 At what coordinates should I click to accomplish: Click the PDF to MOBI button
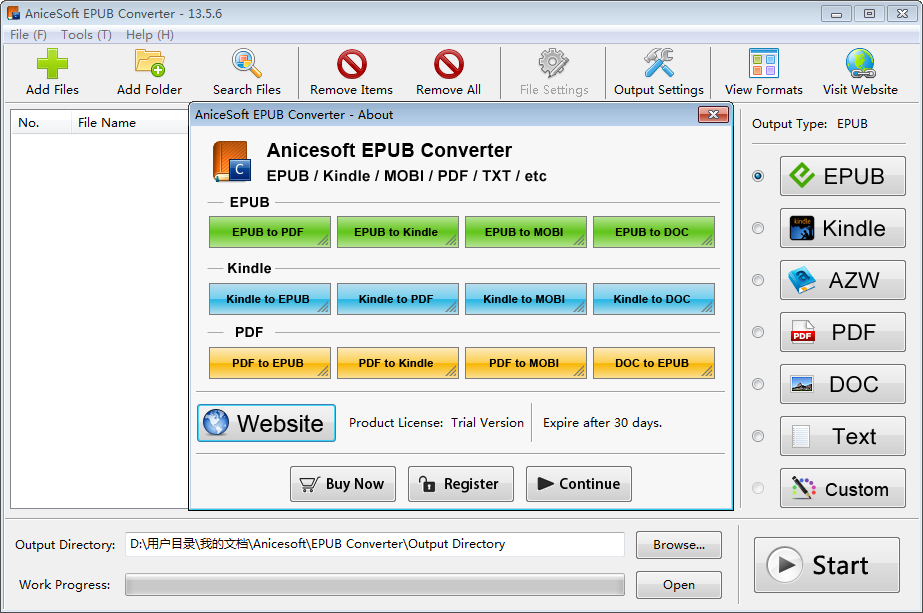[526, 363]
